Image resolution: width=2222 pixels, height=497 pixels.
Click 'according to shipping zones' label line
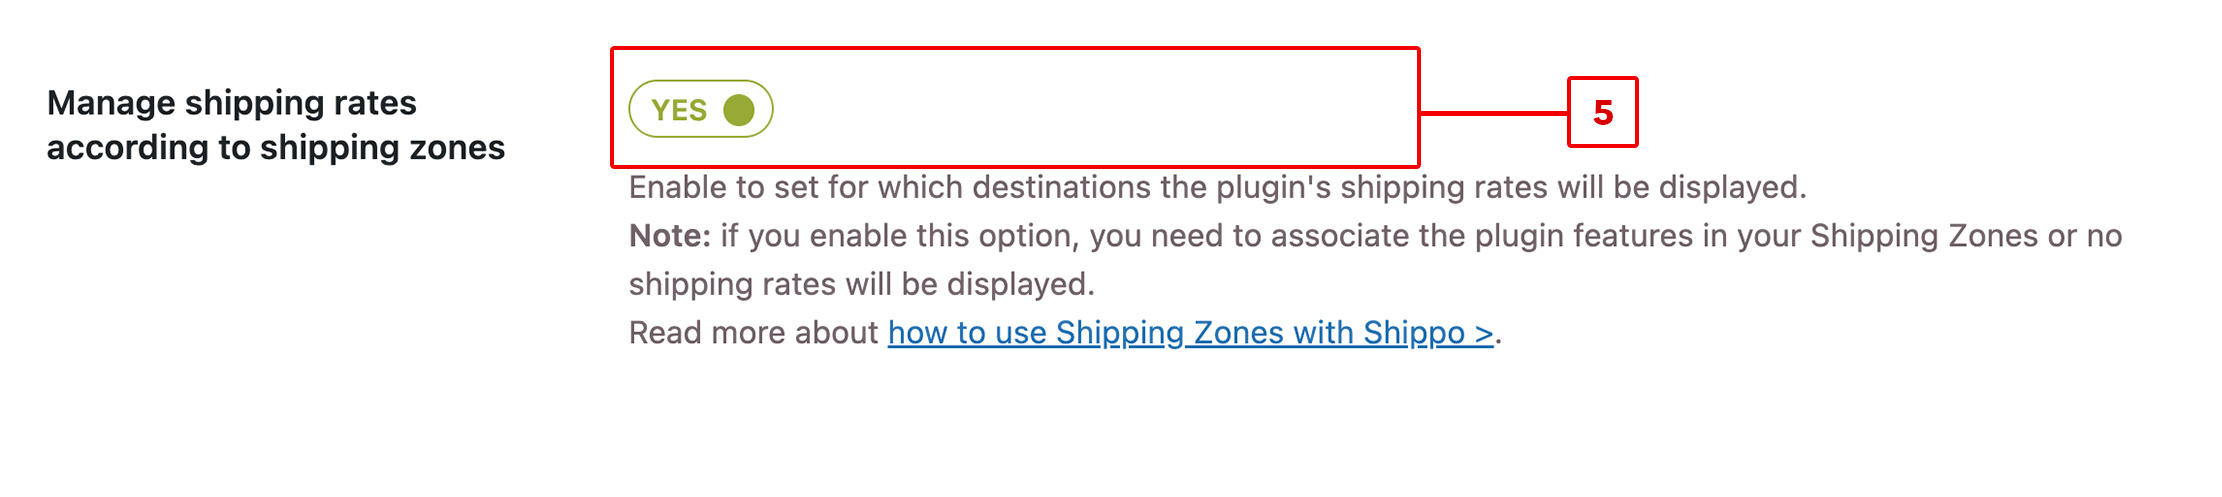(276, 148)
